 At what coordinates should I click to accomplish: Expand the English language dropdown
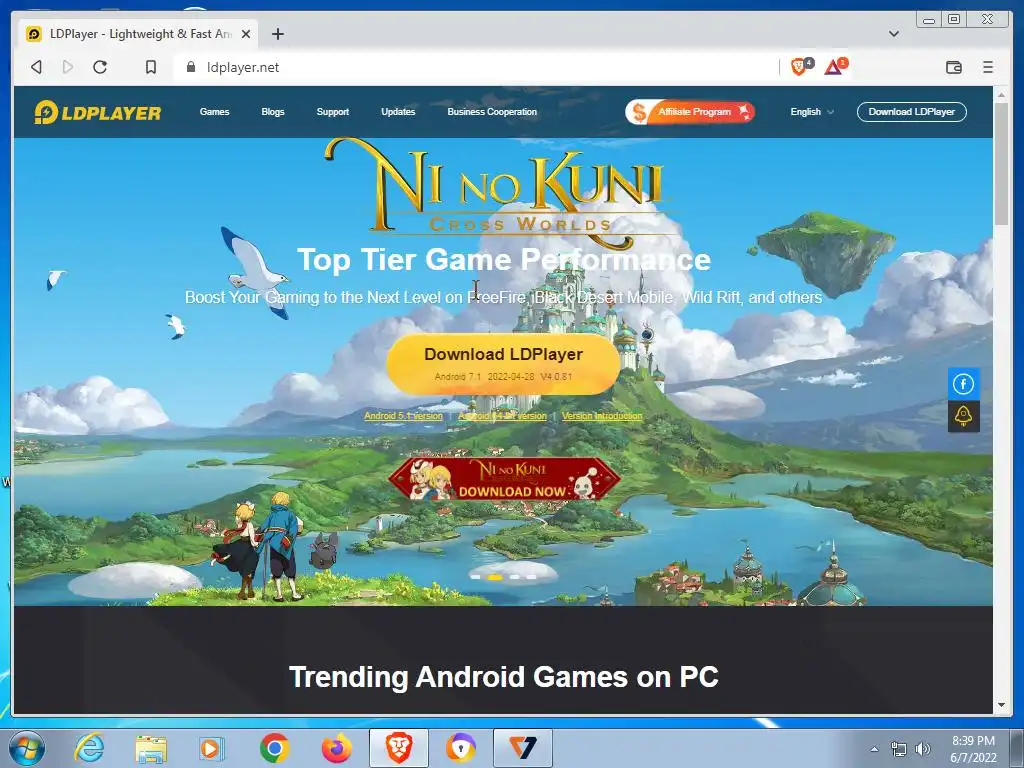[812, 112]
